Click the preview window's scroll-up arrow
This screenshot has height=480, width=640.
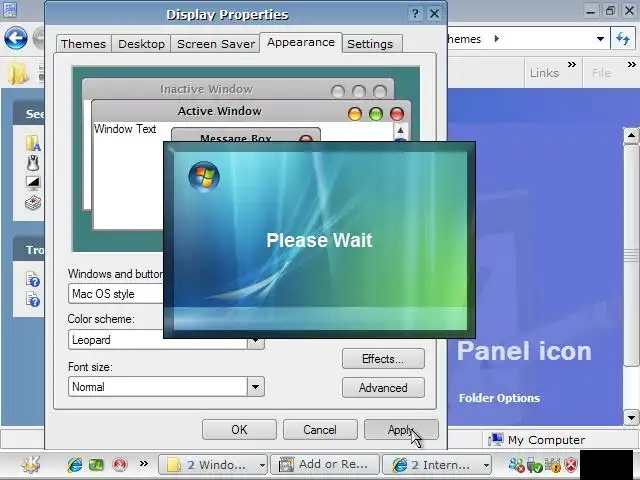(400, 131)
